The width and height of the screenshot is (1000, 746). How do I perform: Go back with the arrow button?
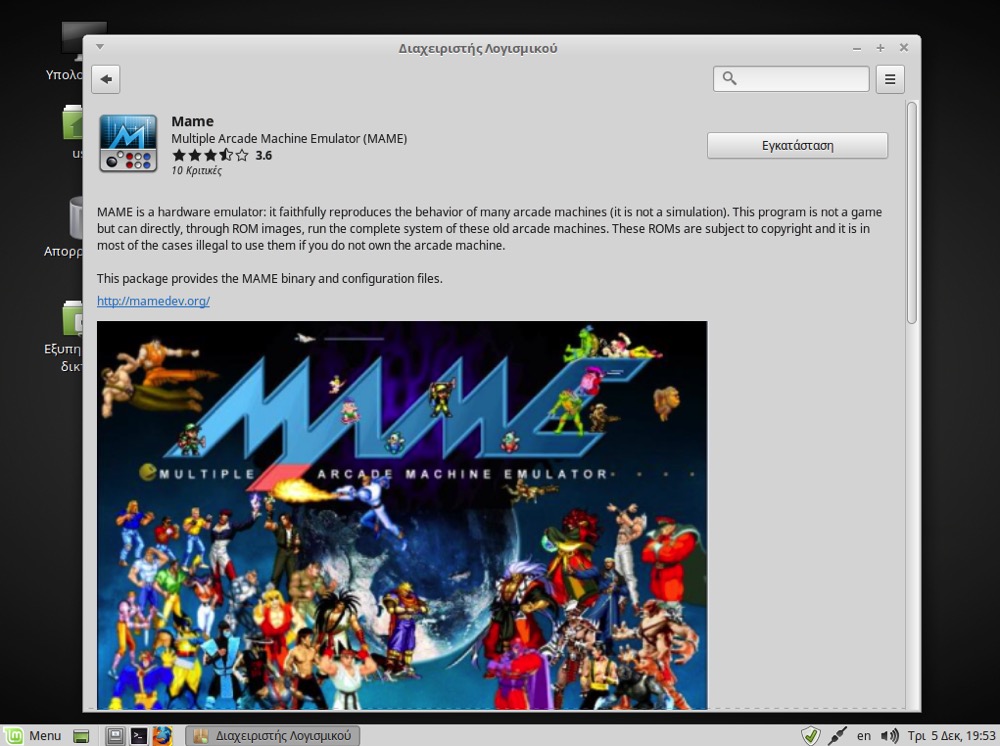(106, 79)
